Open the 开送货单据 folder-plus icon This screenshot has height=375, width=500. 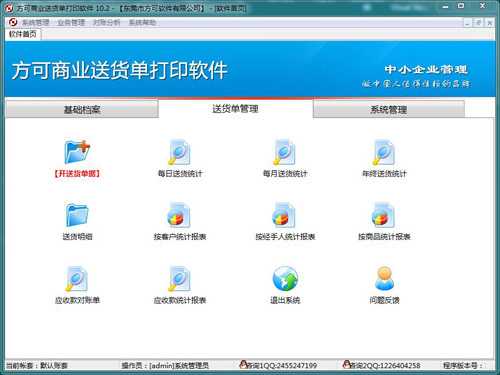tap(77, 152)
